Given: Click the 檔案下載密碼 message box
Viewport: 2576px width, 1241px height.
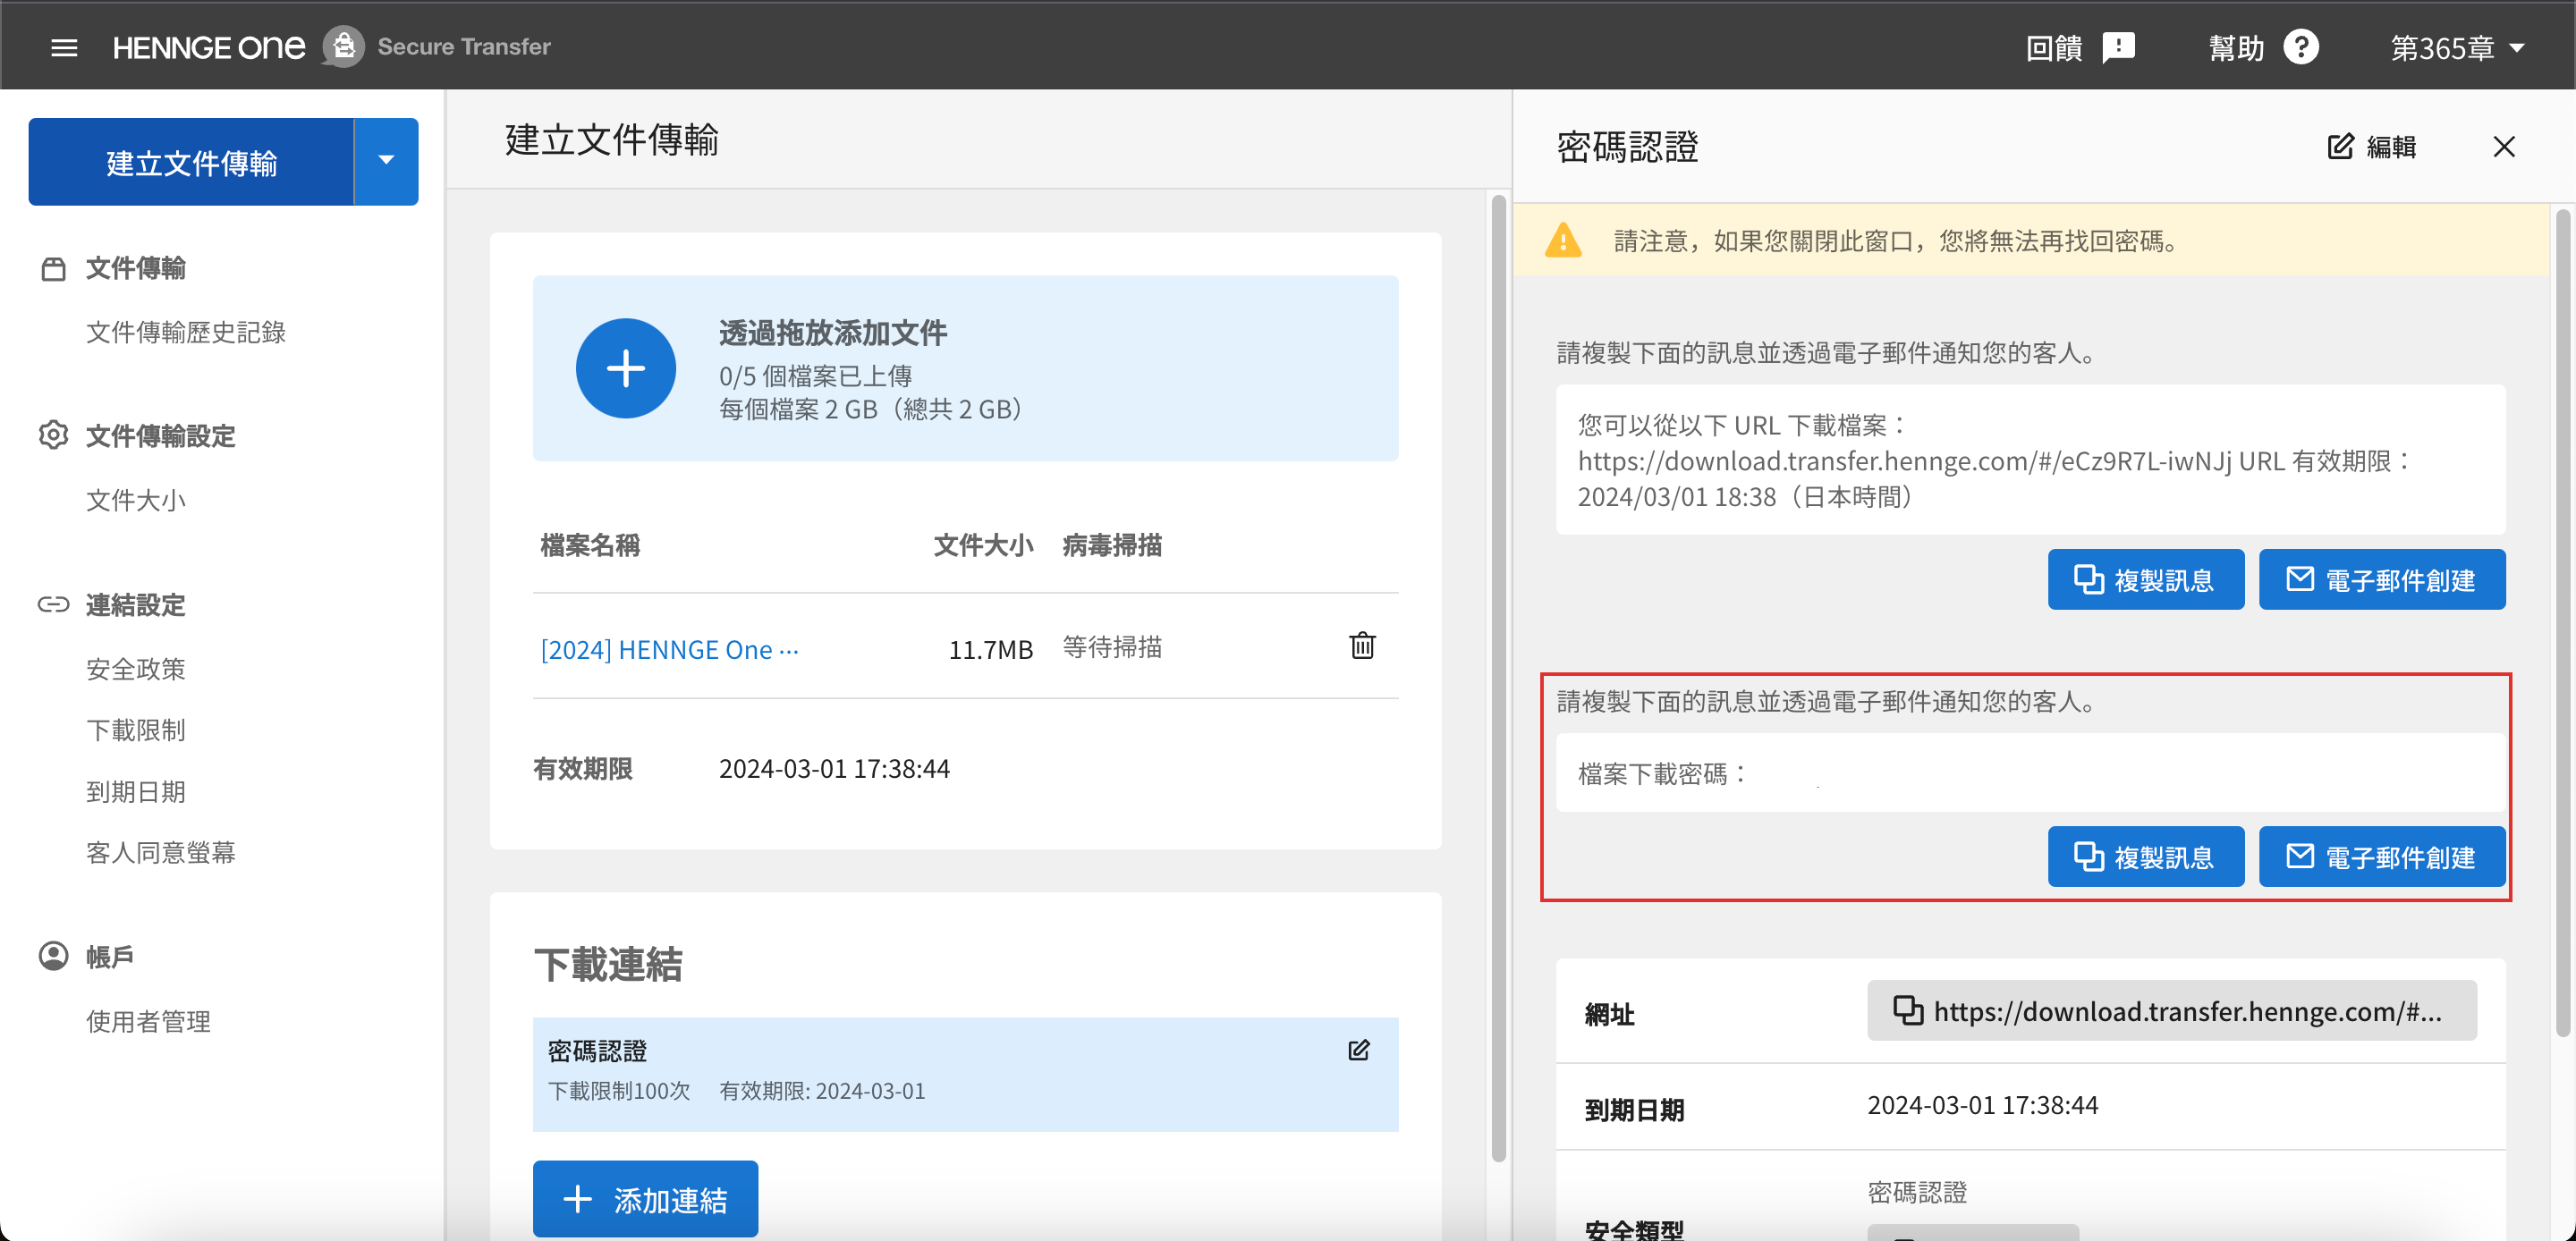Looking at the screenshot, I should [2030, 773].
